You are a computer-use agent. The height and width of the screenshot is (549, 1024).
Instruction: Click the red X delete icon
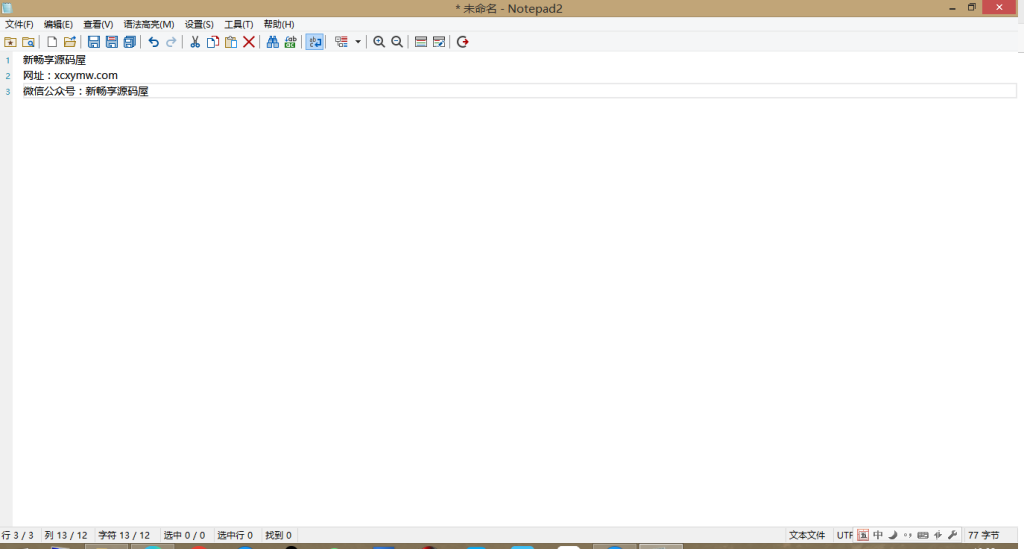249,42
